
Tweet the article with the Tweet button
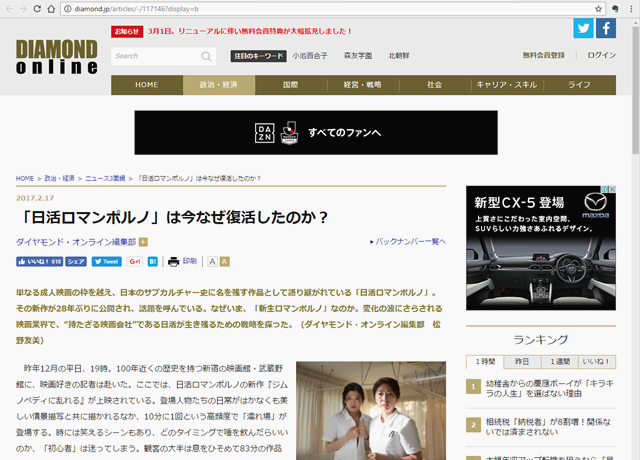click(106, 261)
